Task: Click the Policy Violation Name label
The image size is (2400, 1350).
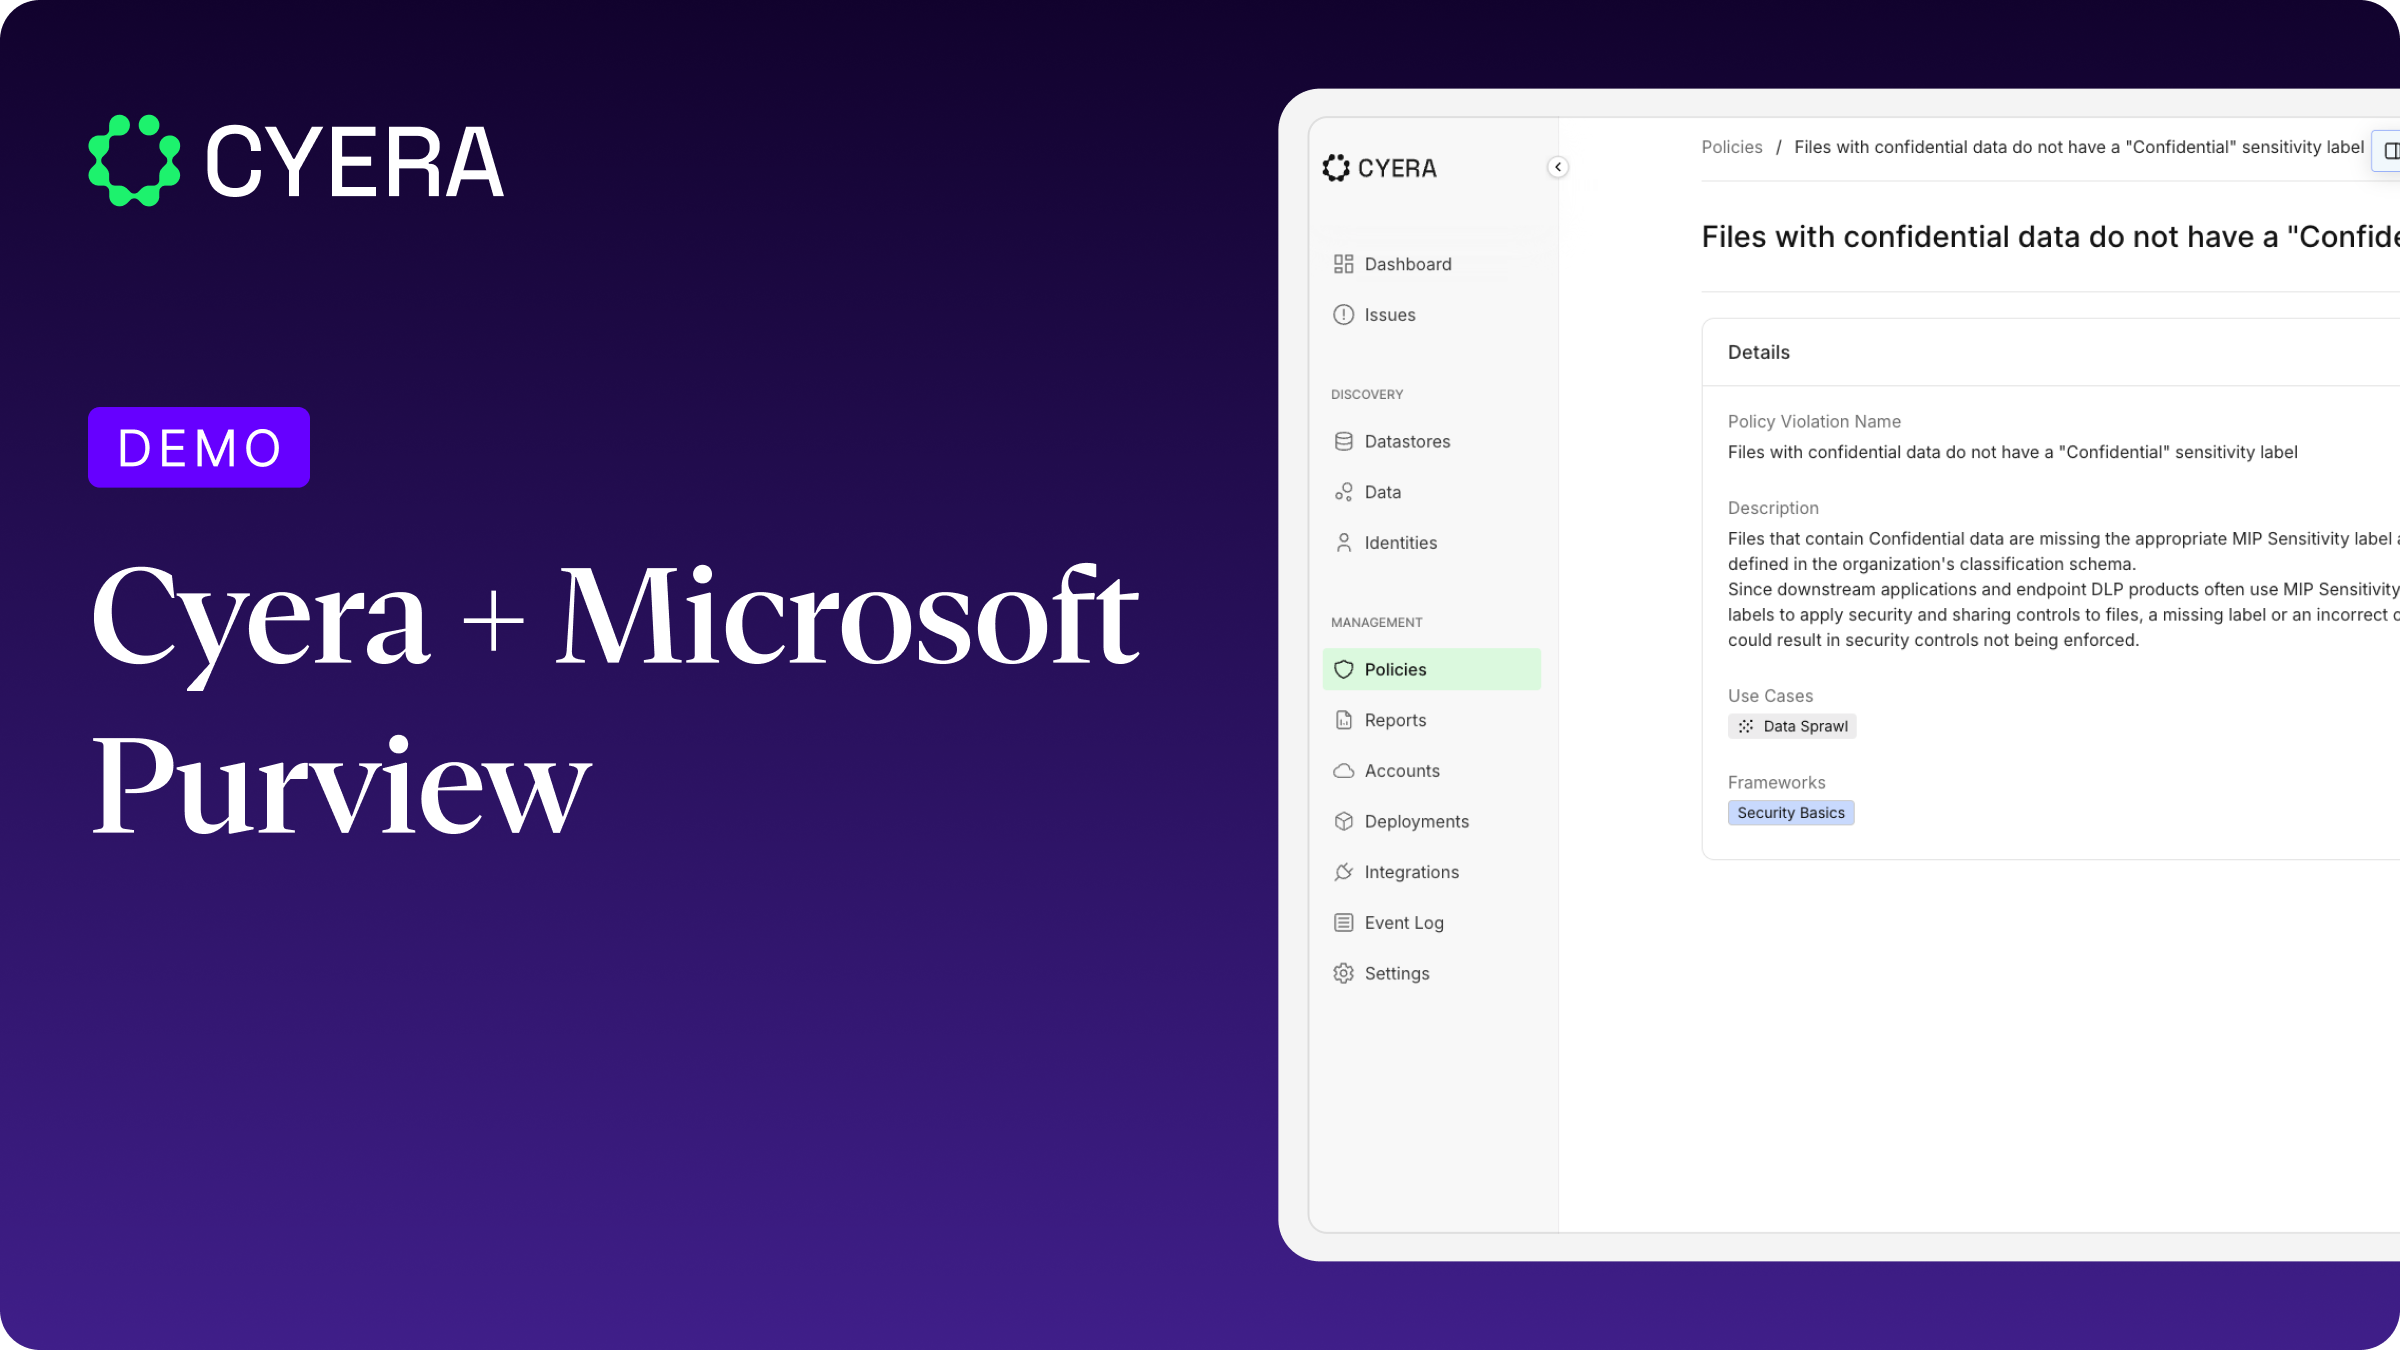Action: point(1814,422)
